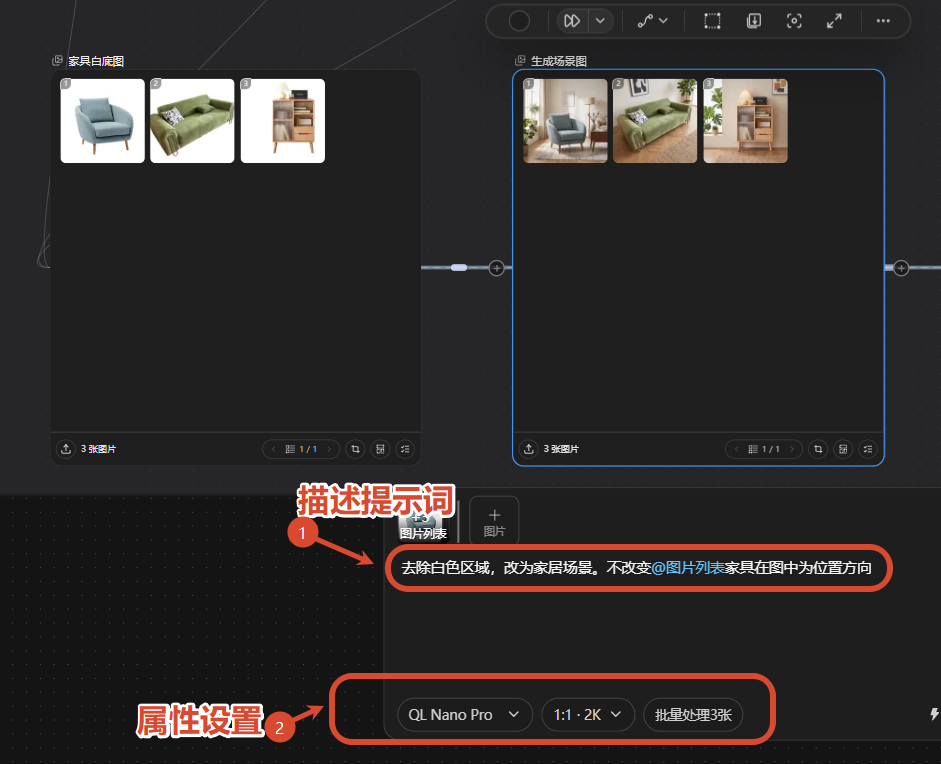The width and height of the screenshot is (941, 764).
Task: Click 3 张图片 count in 家具白底图 footer
Action: [x=98, y=449]
